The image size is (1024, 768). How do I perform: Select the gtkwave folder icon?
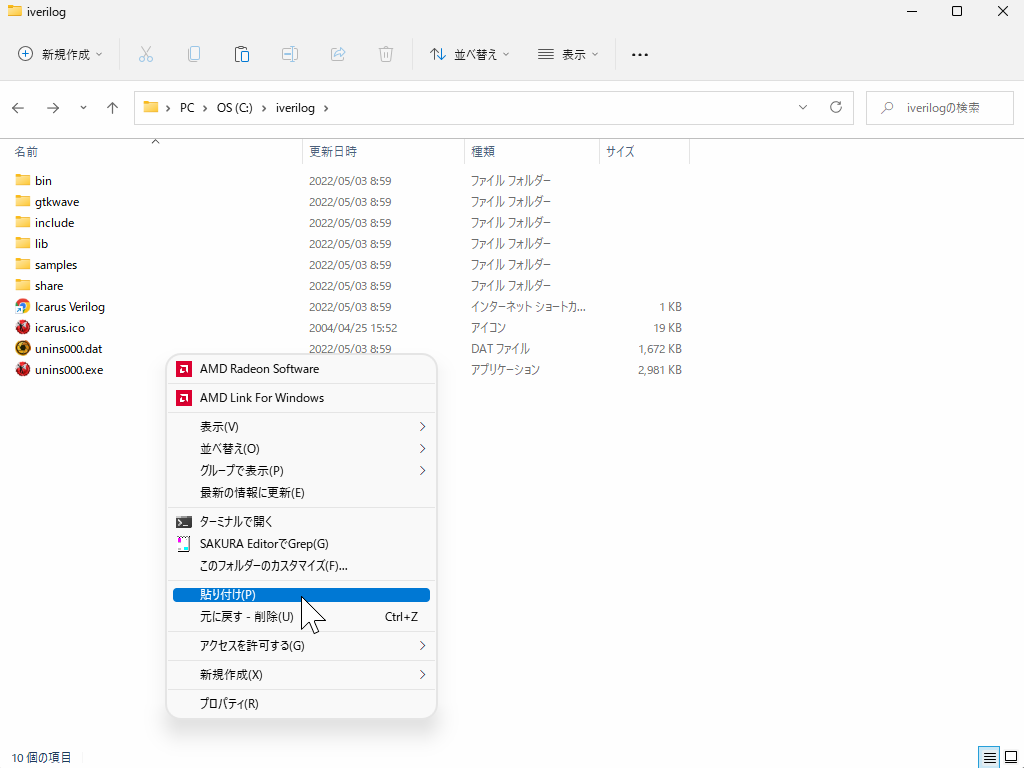[x=23, y=201]
